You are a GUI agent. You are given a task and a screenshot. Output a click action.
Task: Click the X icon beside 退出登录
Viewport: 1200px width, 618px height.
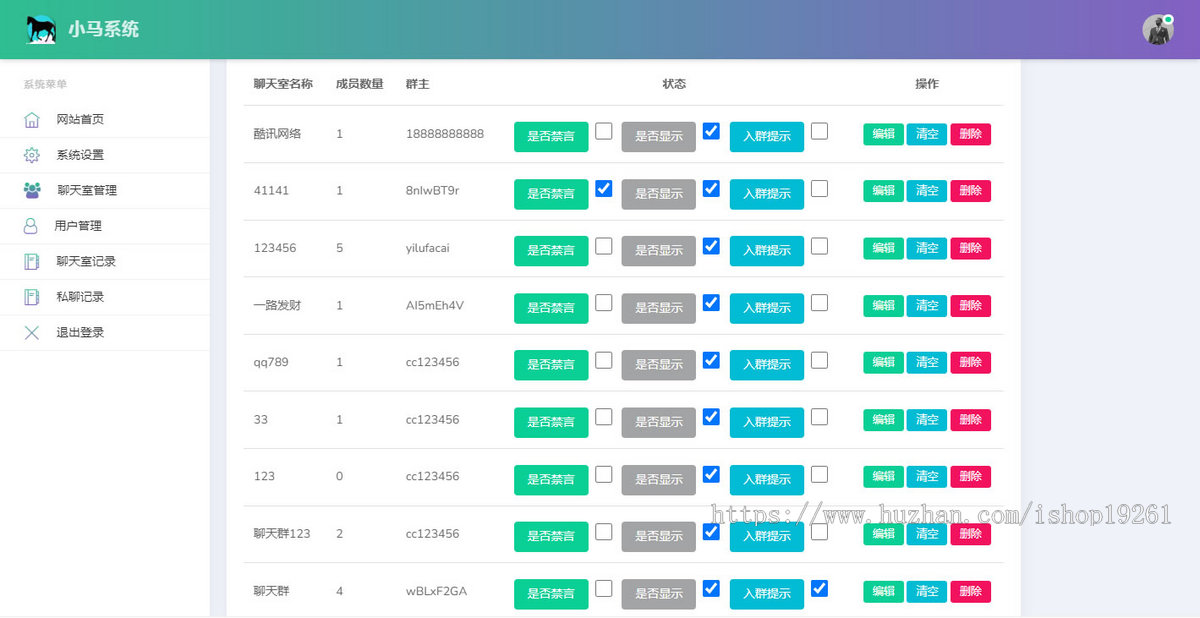32,333
